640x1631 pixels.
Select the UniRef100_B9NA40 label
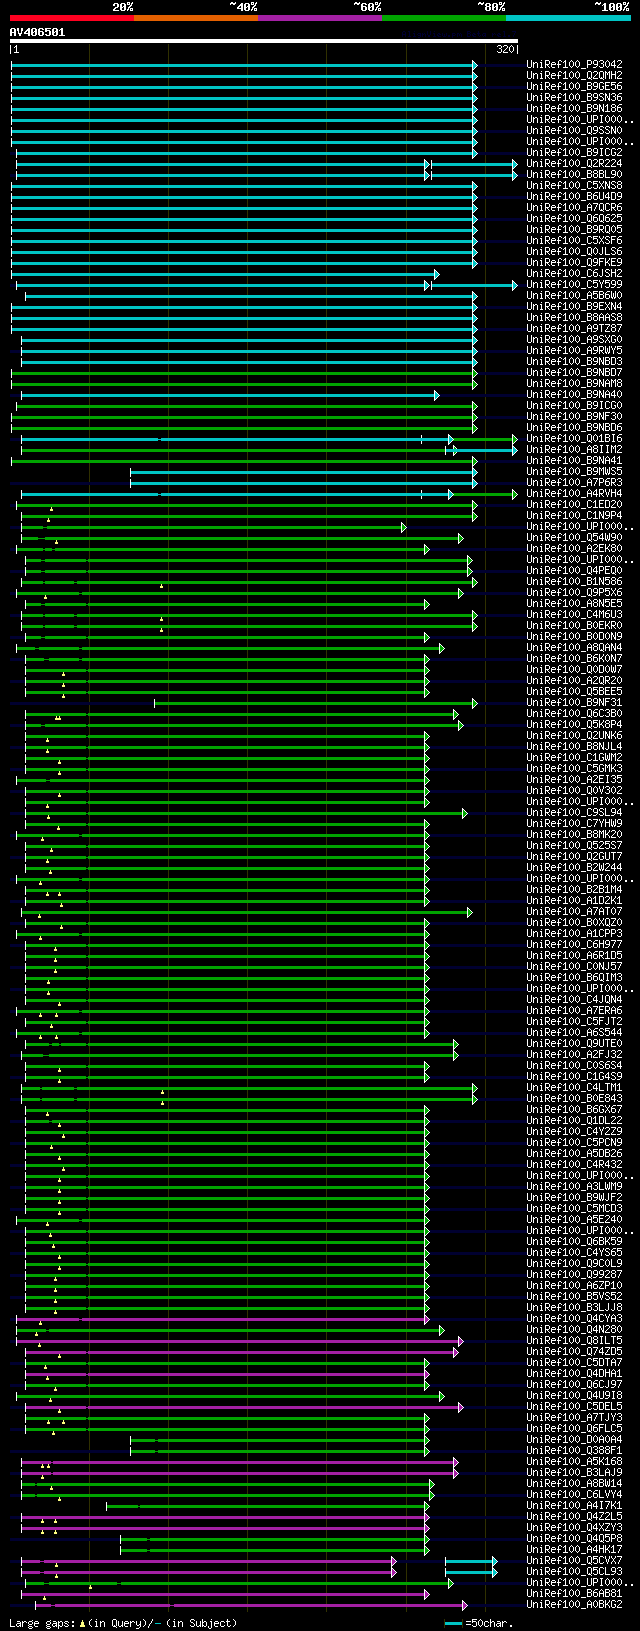pos(574,395)
